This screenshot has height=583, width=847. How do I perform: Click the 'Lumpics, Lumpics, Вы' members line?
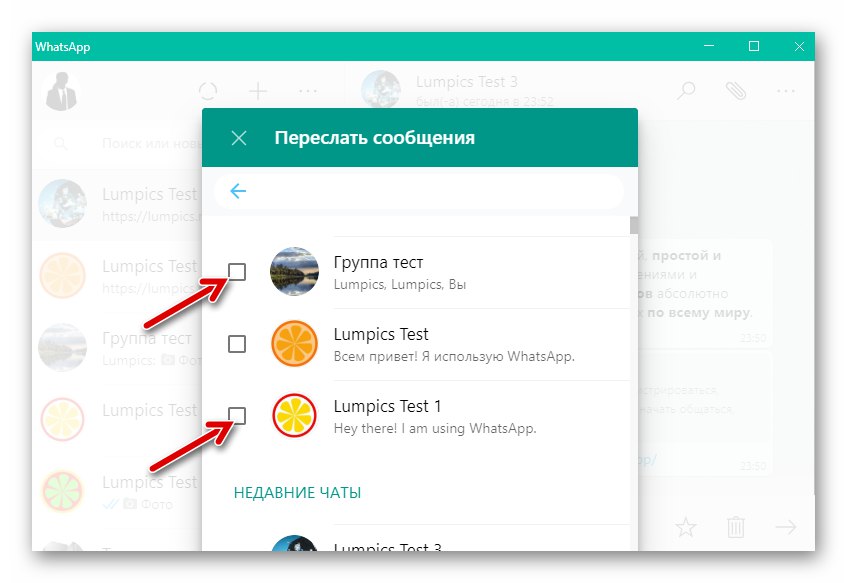click(x=399, y=285)
